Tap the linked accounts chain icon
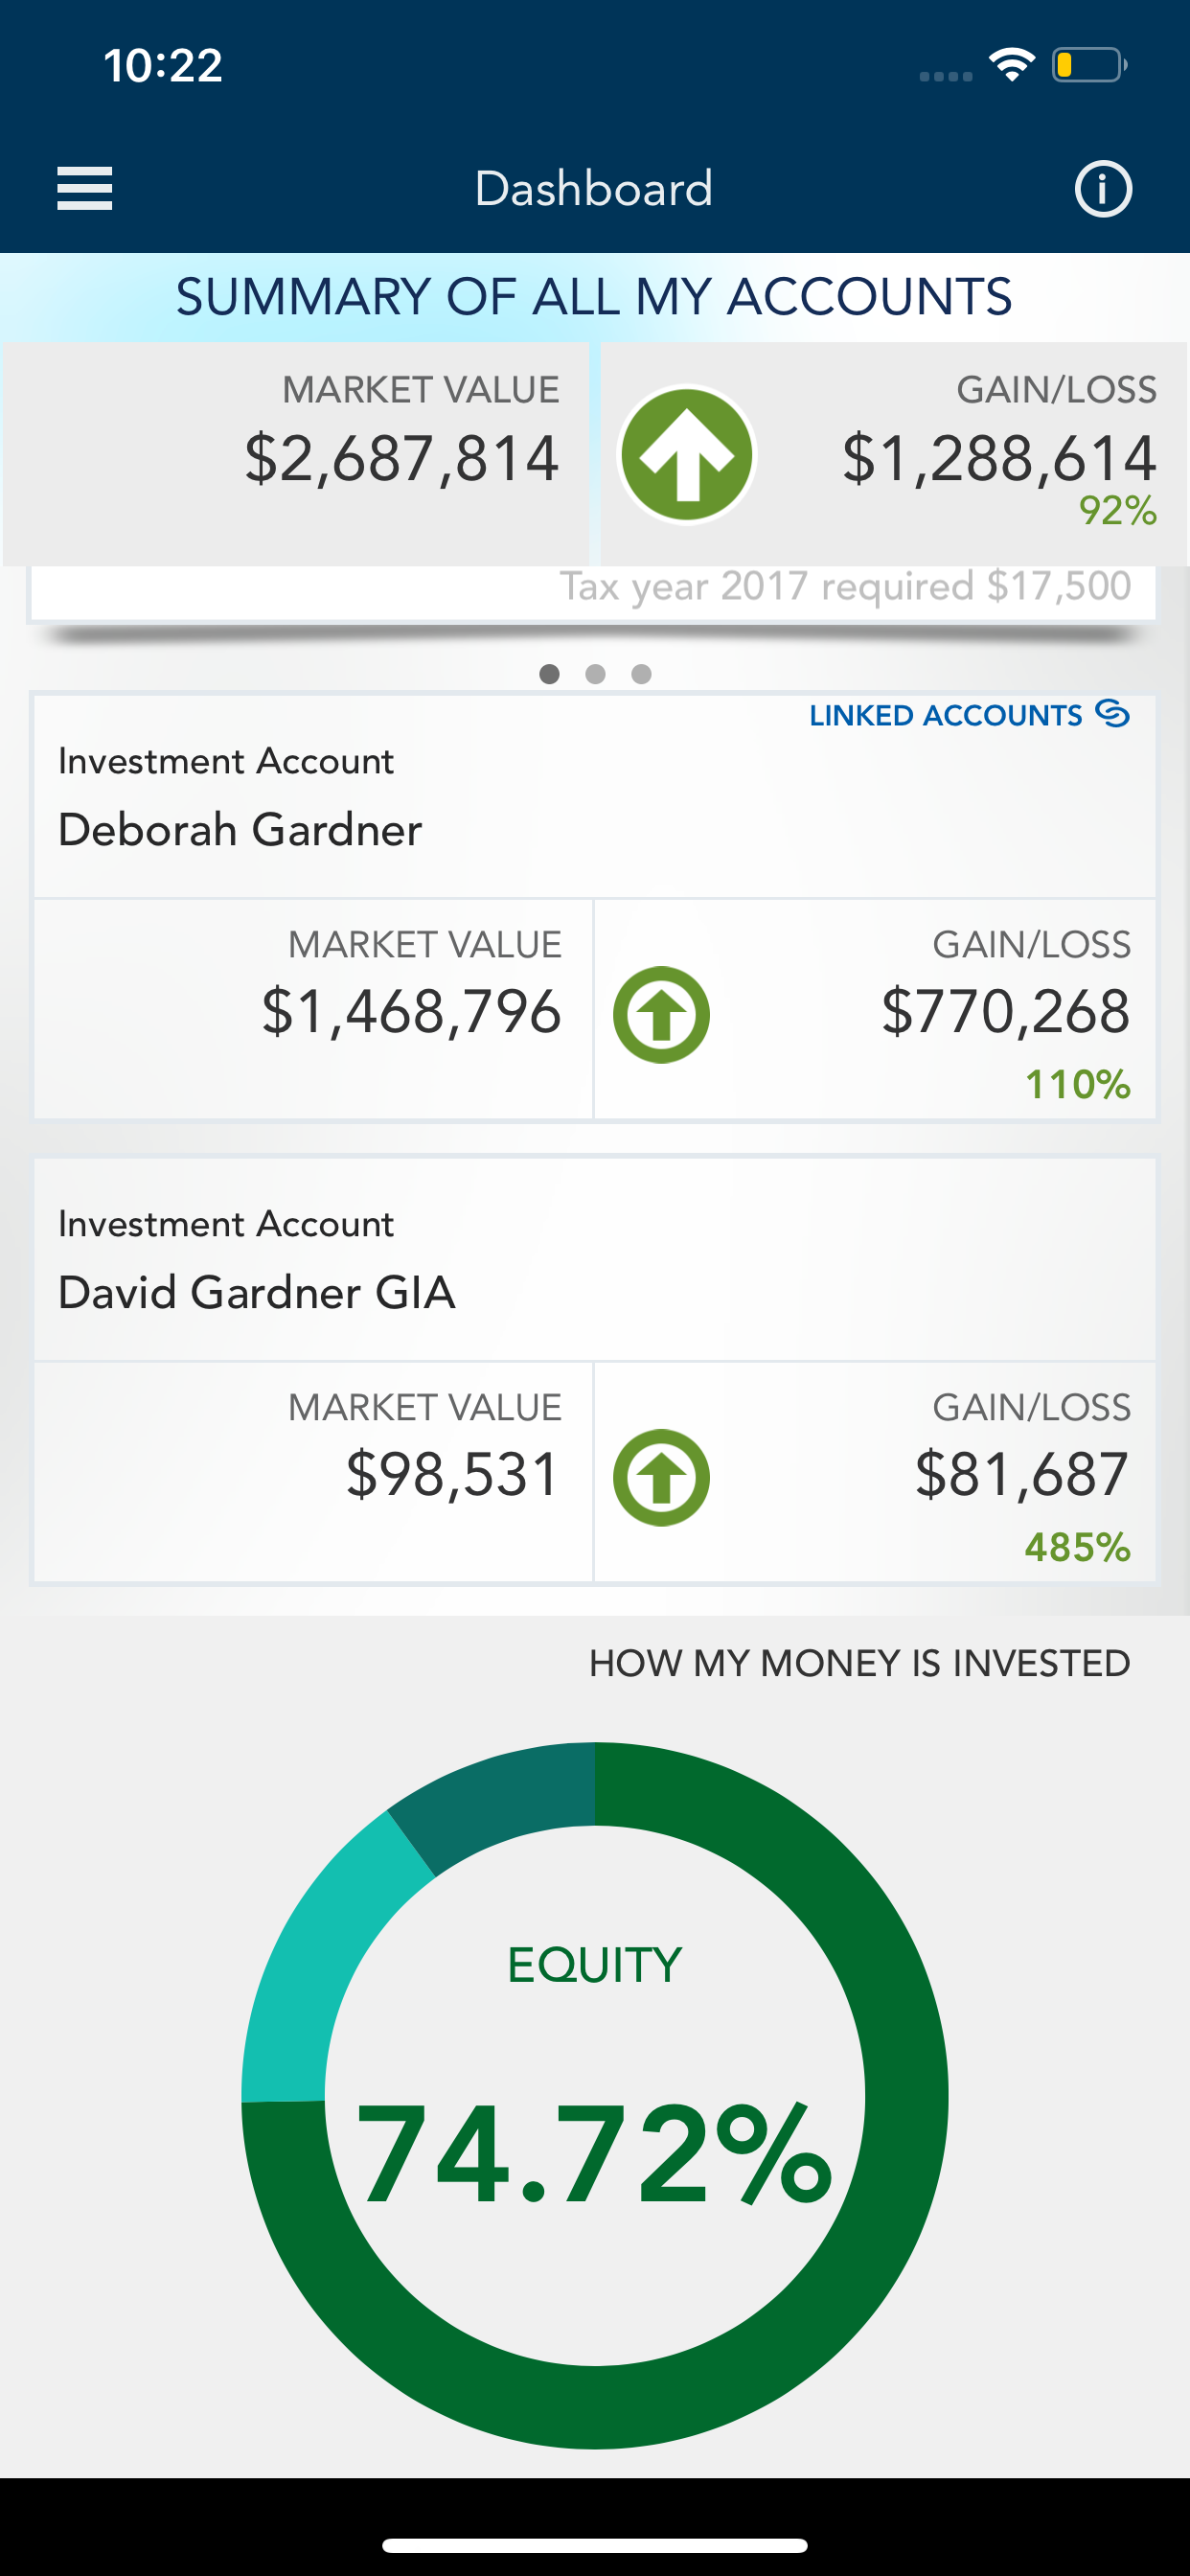The image size is (1190, 2576). [1112, 713]
